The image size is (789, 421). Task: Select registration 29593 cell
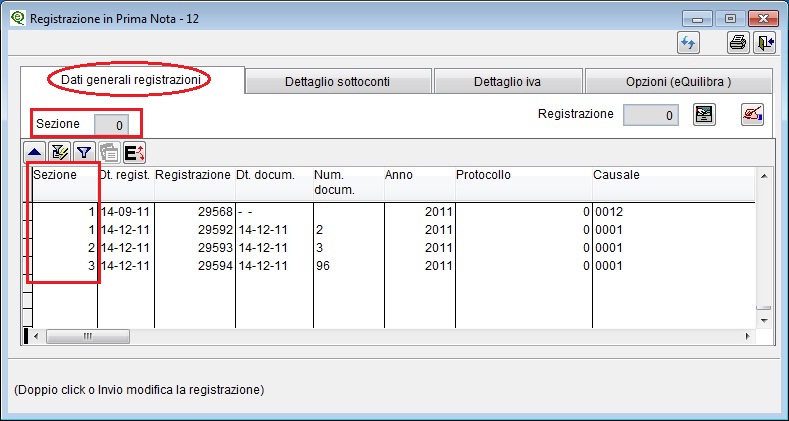click(x=195, y=248)
